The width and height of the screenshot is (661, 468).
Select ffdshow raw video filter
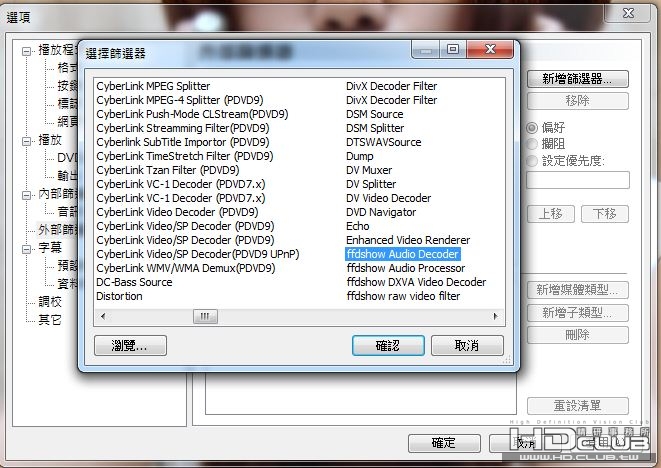tap(403, 296)
